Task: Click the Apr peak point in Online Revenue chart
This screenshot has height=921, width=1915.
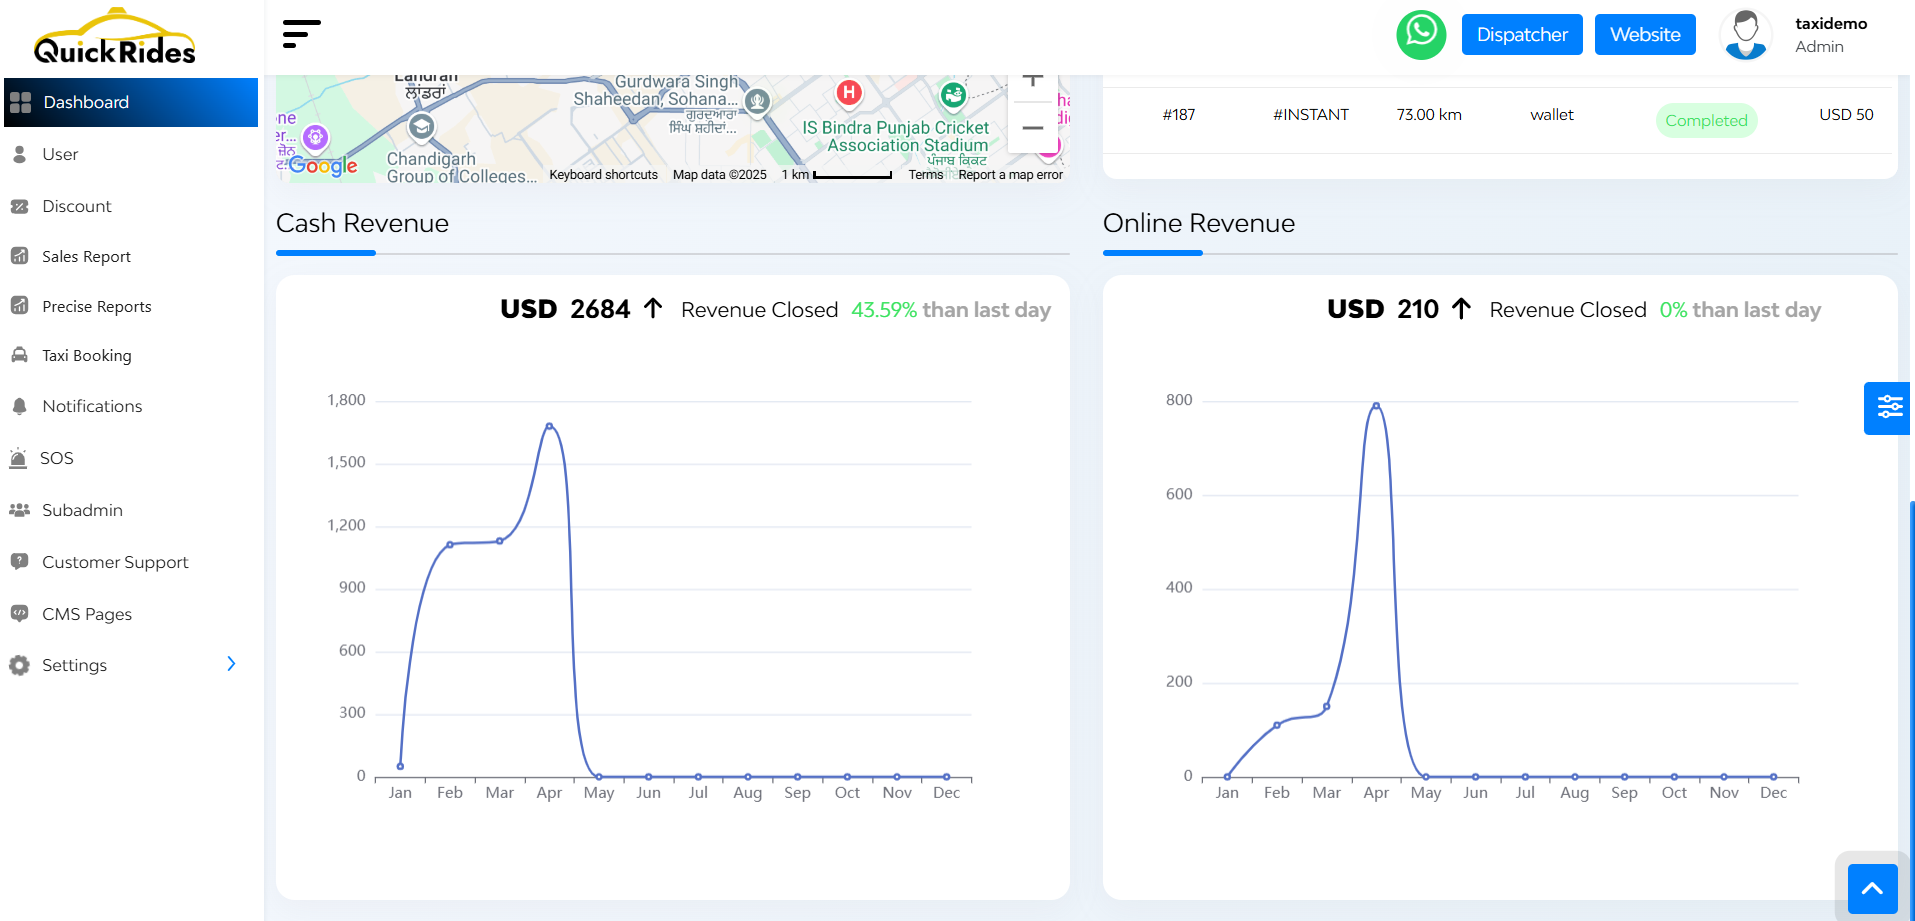Action: pos(1376,406)
